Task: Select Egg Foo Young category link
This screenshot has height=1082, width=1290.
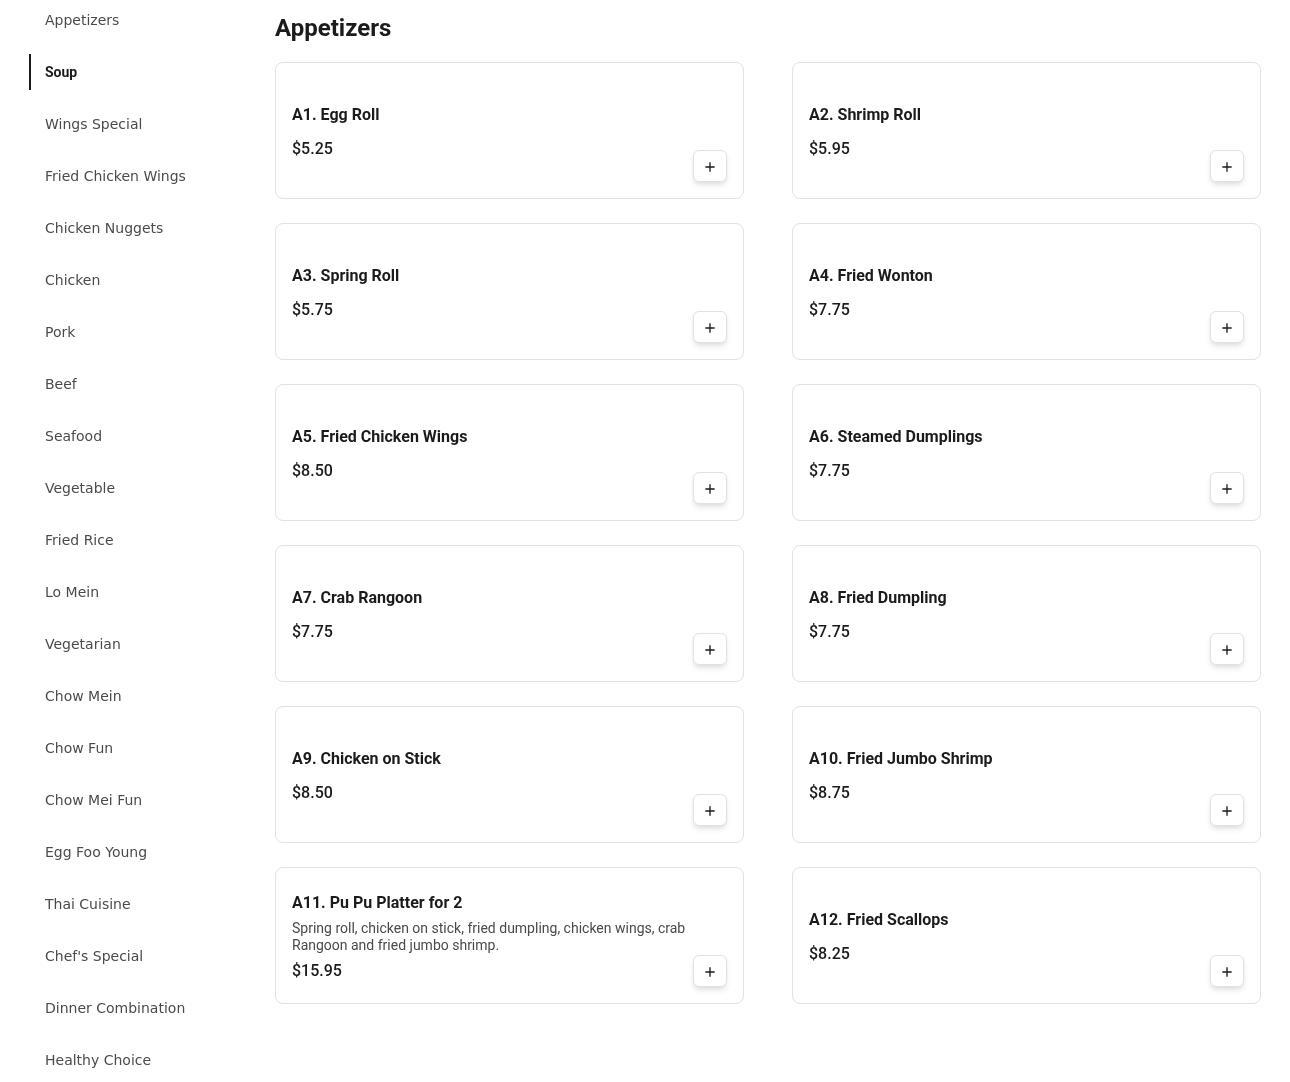Action: point(96,852)
